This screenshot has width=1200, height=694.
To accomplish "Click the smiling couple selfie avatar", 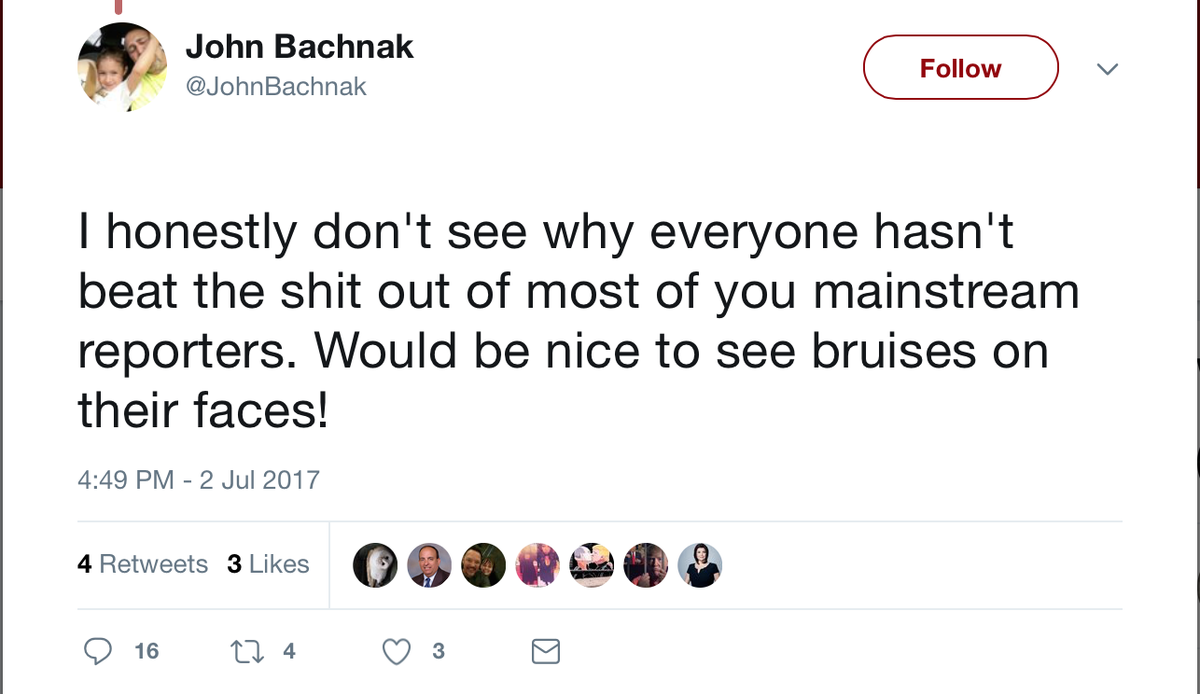I will pyautogui.click(x=483, y=565).
